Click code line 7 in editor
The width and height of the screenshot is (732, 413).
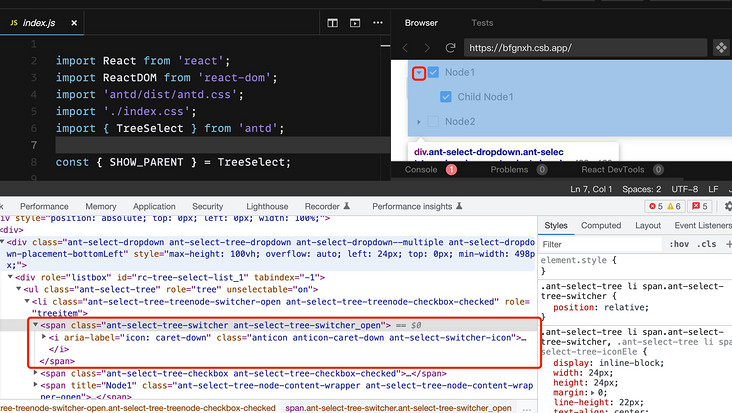point(223,145)
